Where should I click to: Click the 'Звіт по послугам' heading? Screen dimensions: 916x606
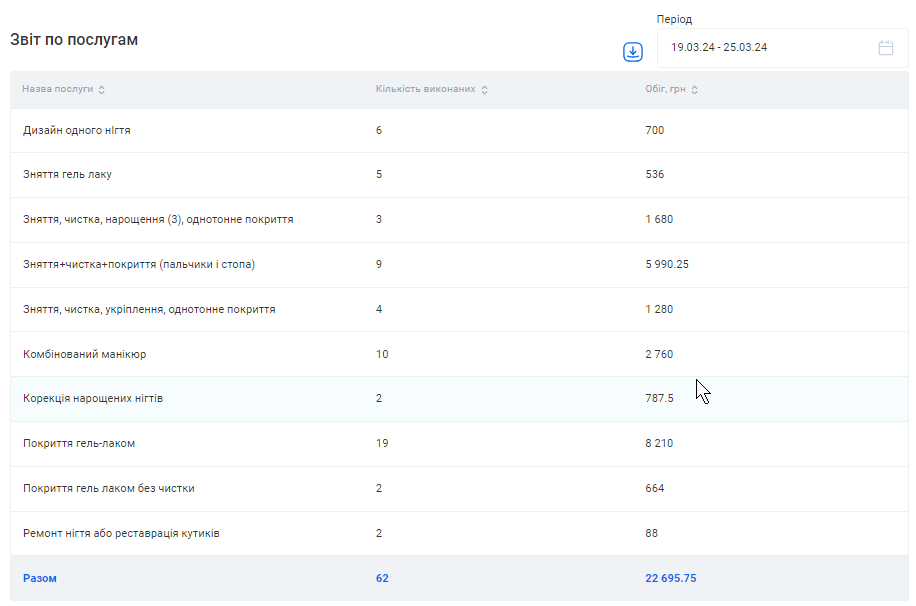(74, 40)
